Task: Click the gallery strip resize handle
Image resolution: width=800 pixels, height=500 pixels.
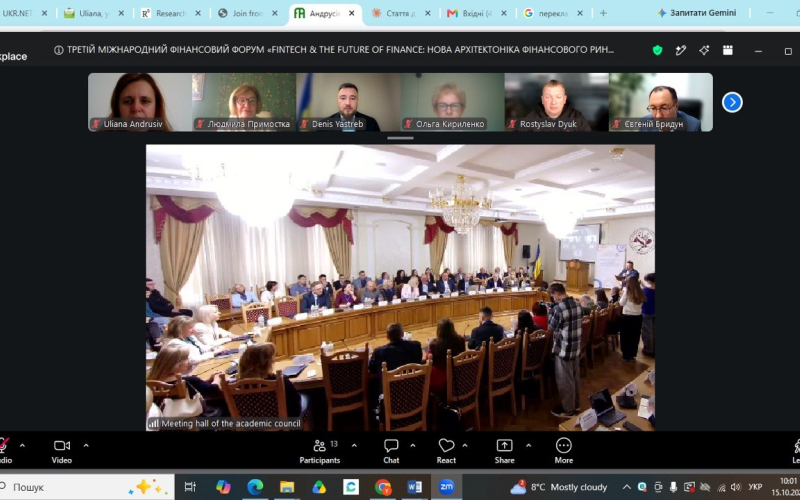Action: click(400, 138)
